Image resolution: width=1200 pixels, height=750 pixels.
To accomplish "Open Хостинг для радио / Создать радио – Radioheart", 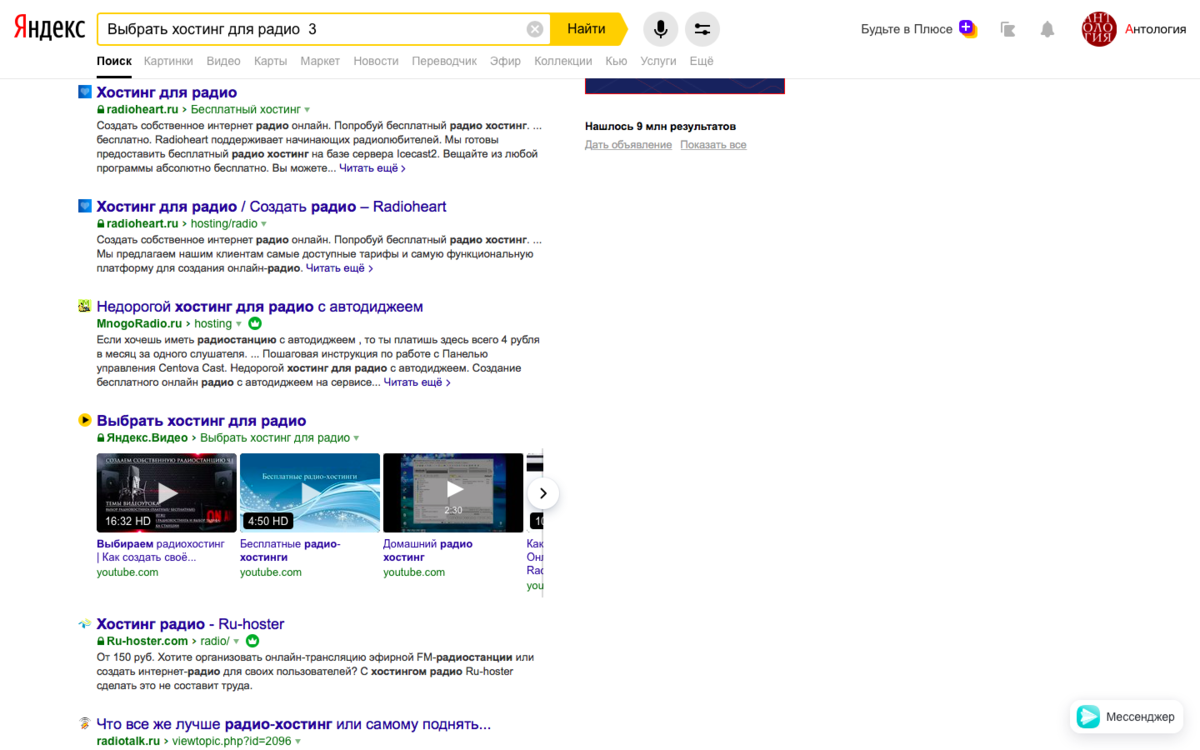I will point(272,206).
